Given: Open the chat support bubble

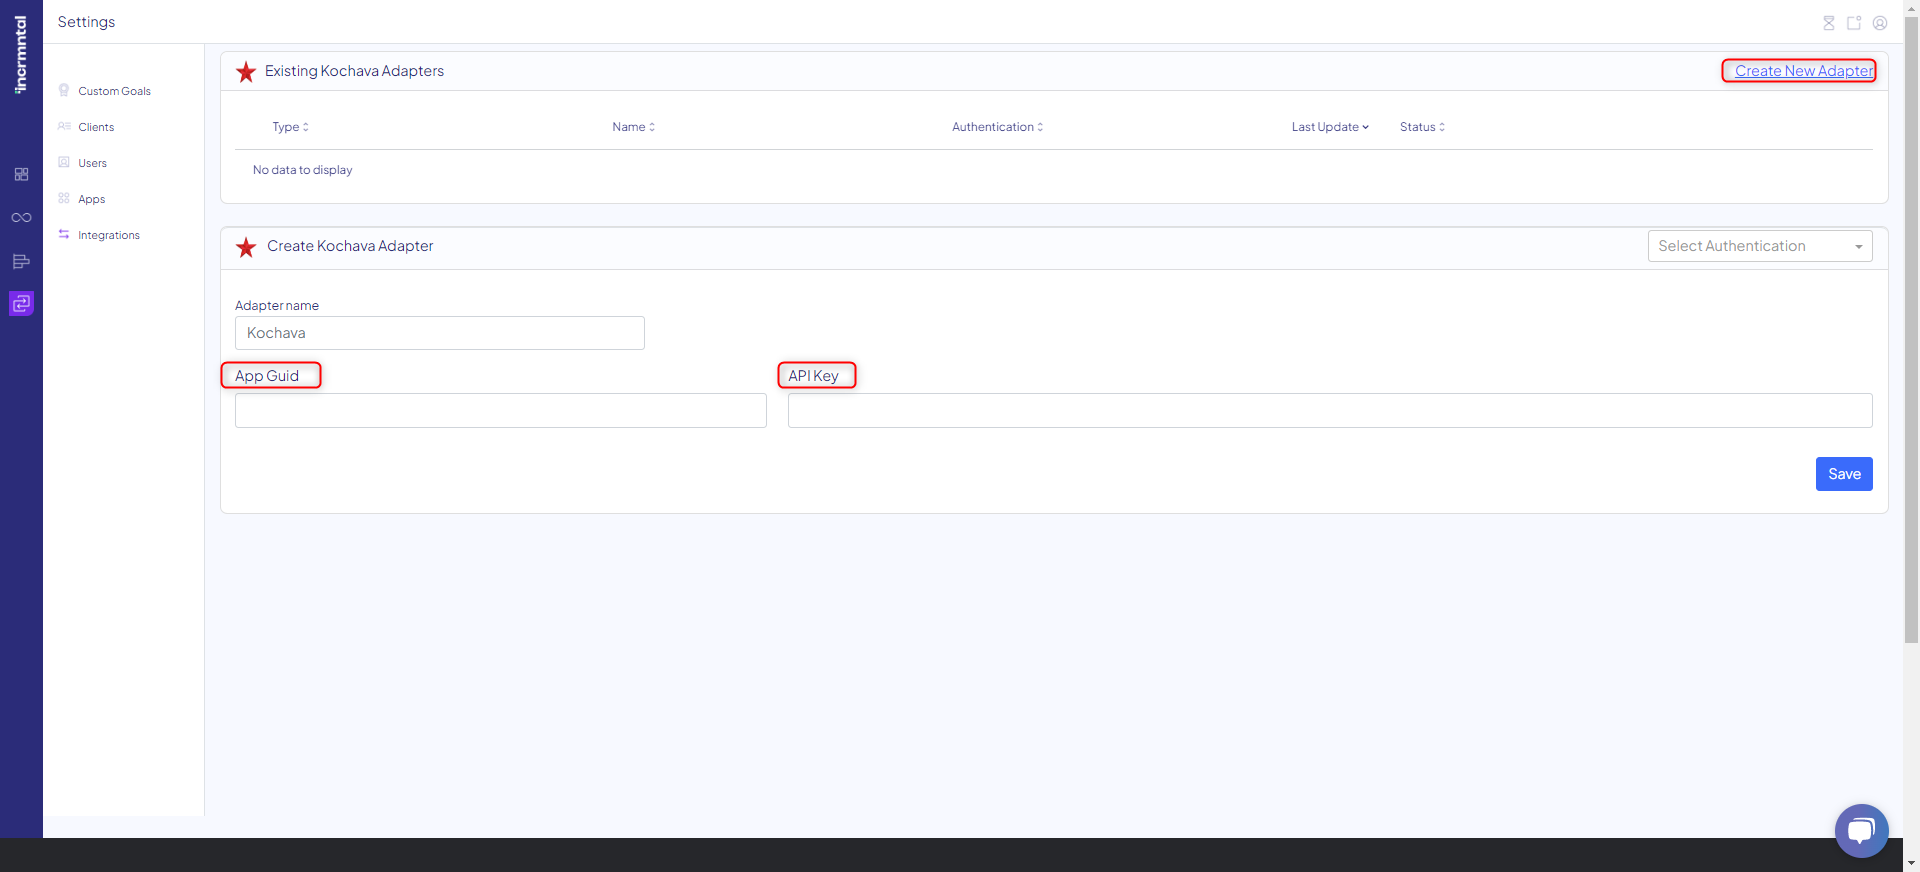Looking at the screenshot, I should [x=1861, y=830].
